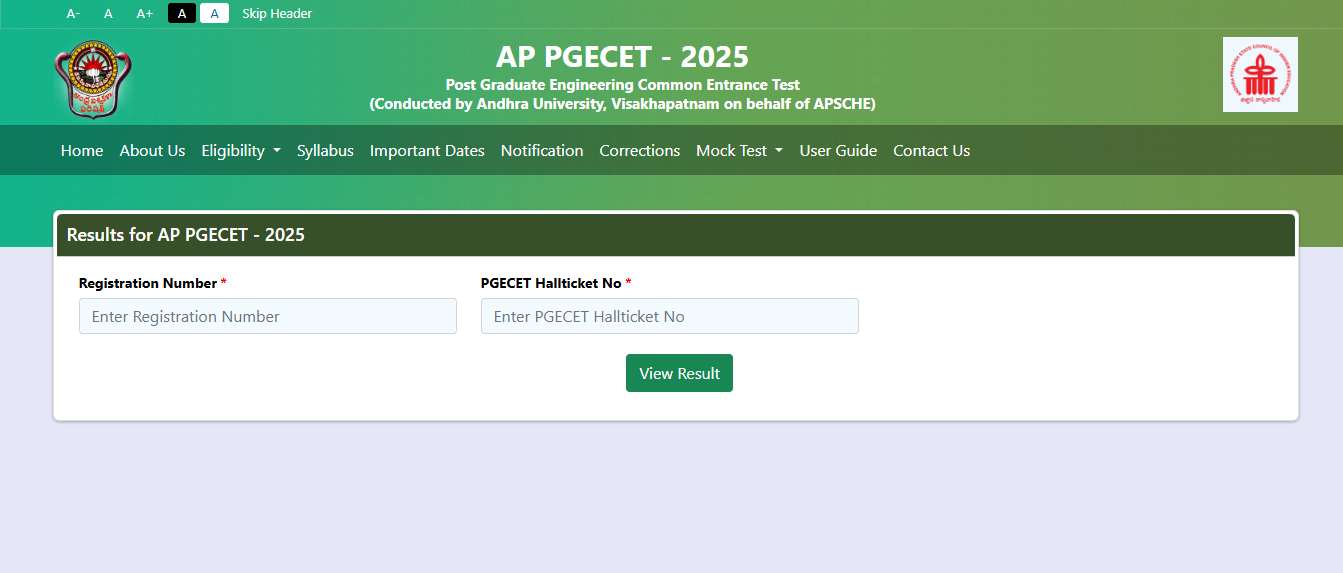Click the APSCHE council logo
The image size is (1343, 573).
click(x=1260, y=75)
